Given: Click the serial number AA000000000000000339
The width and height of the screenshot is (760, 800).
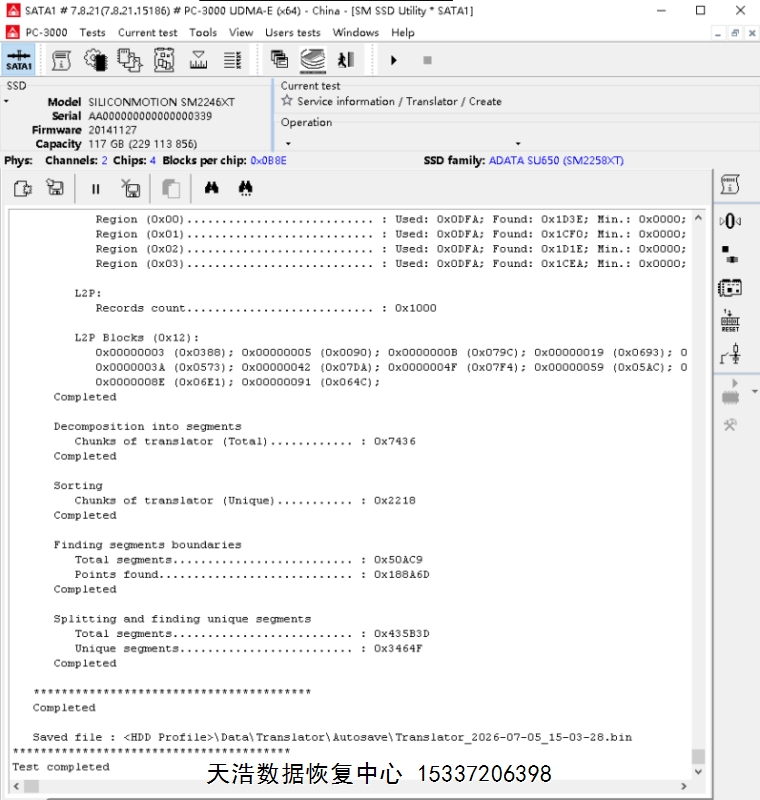Looking at the screenshot, I should [x=150, y=116].
